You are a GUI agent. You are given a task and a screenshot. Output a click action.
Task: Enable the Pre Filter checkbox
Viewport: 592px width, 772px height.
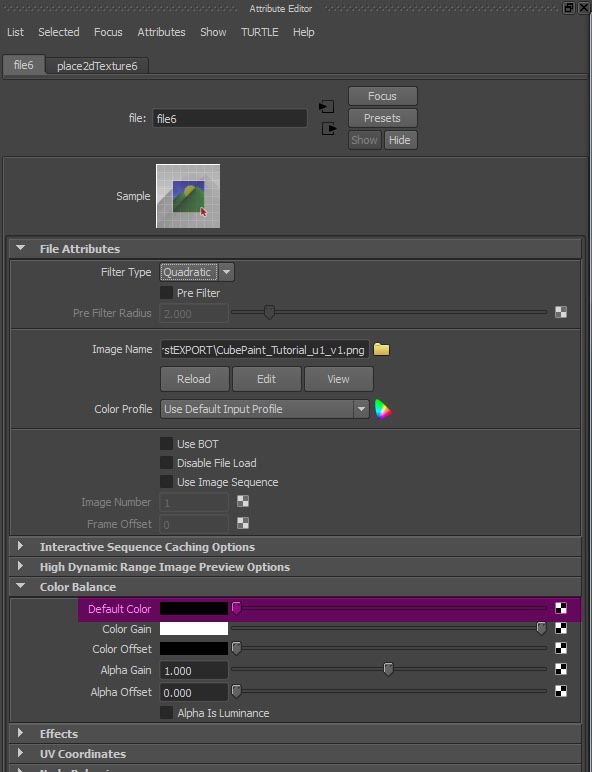click(166, 292)
